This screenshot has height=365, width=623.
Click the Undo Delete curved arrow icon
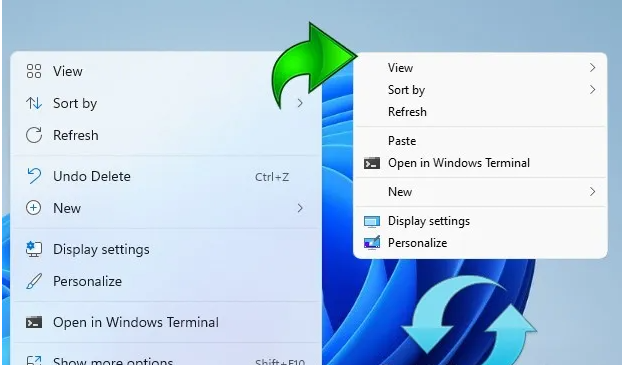tap(34, 176)
